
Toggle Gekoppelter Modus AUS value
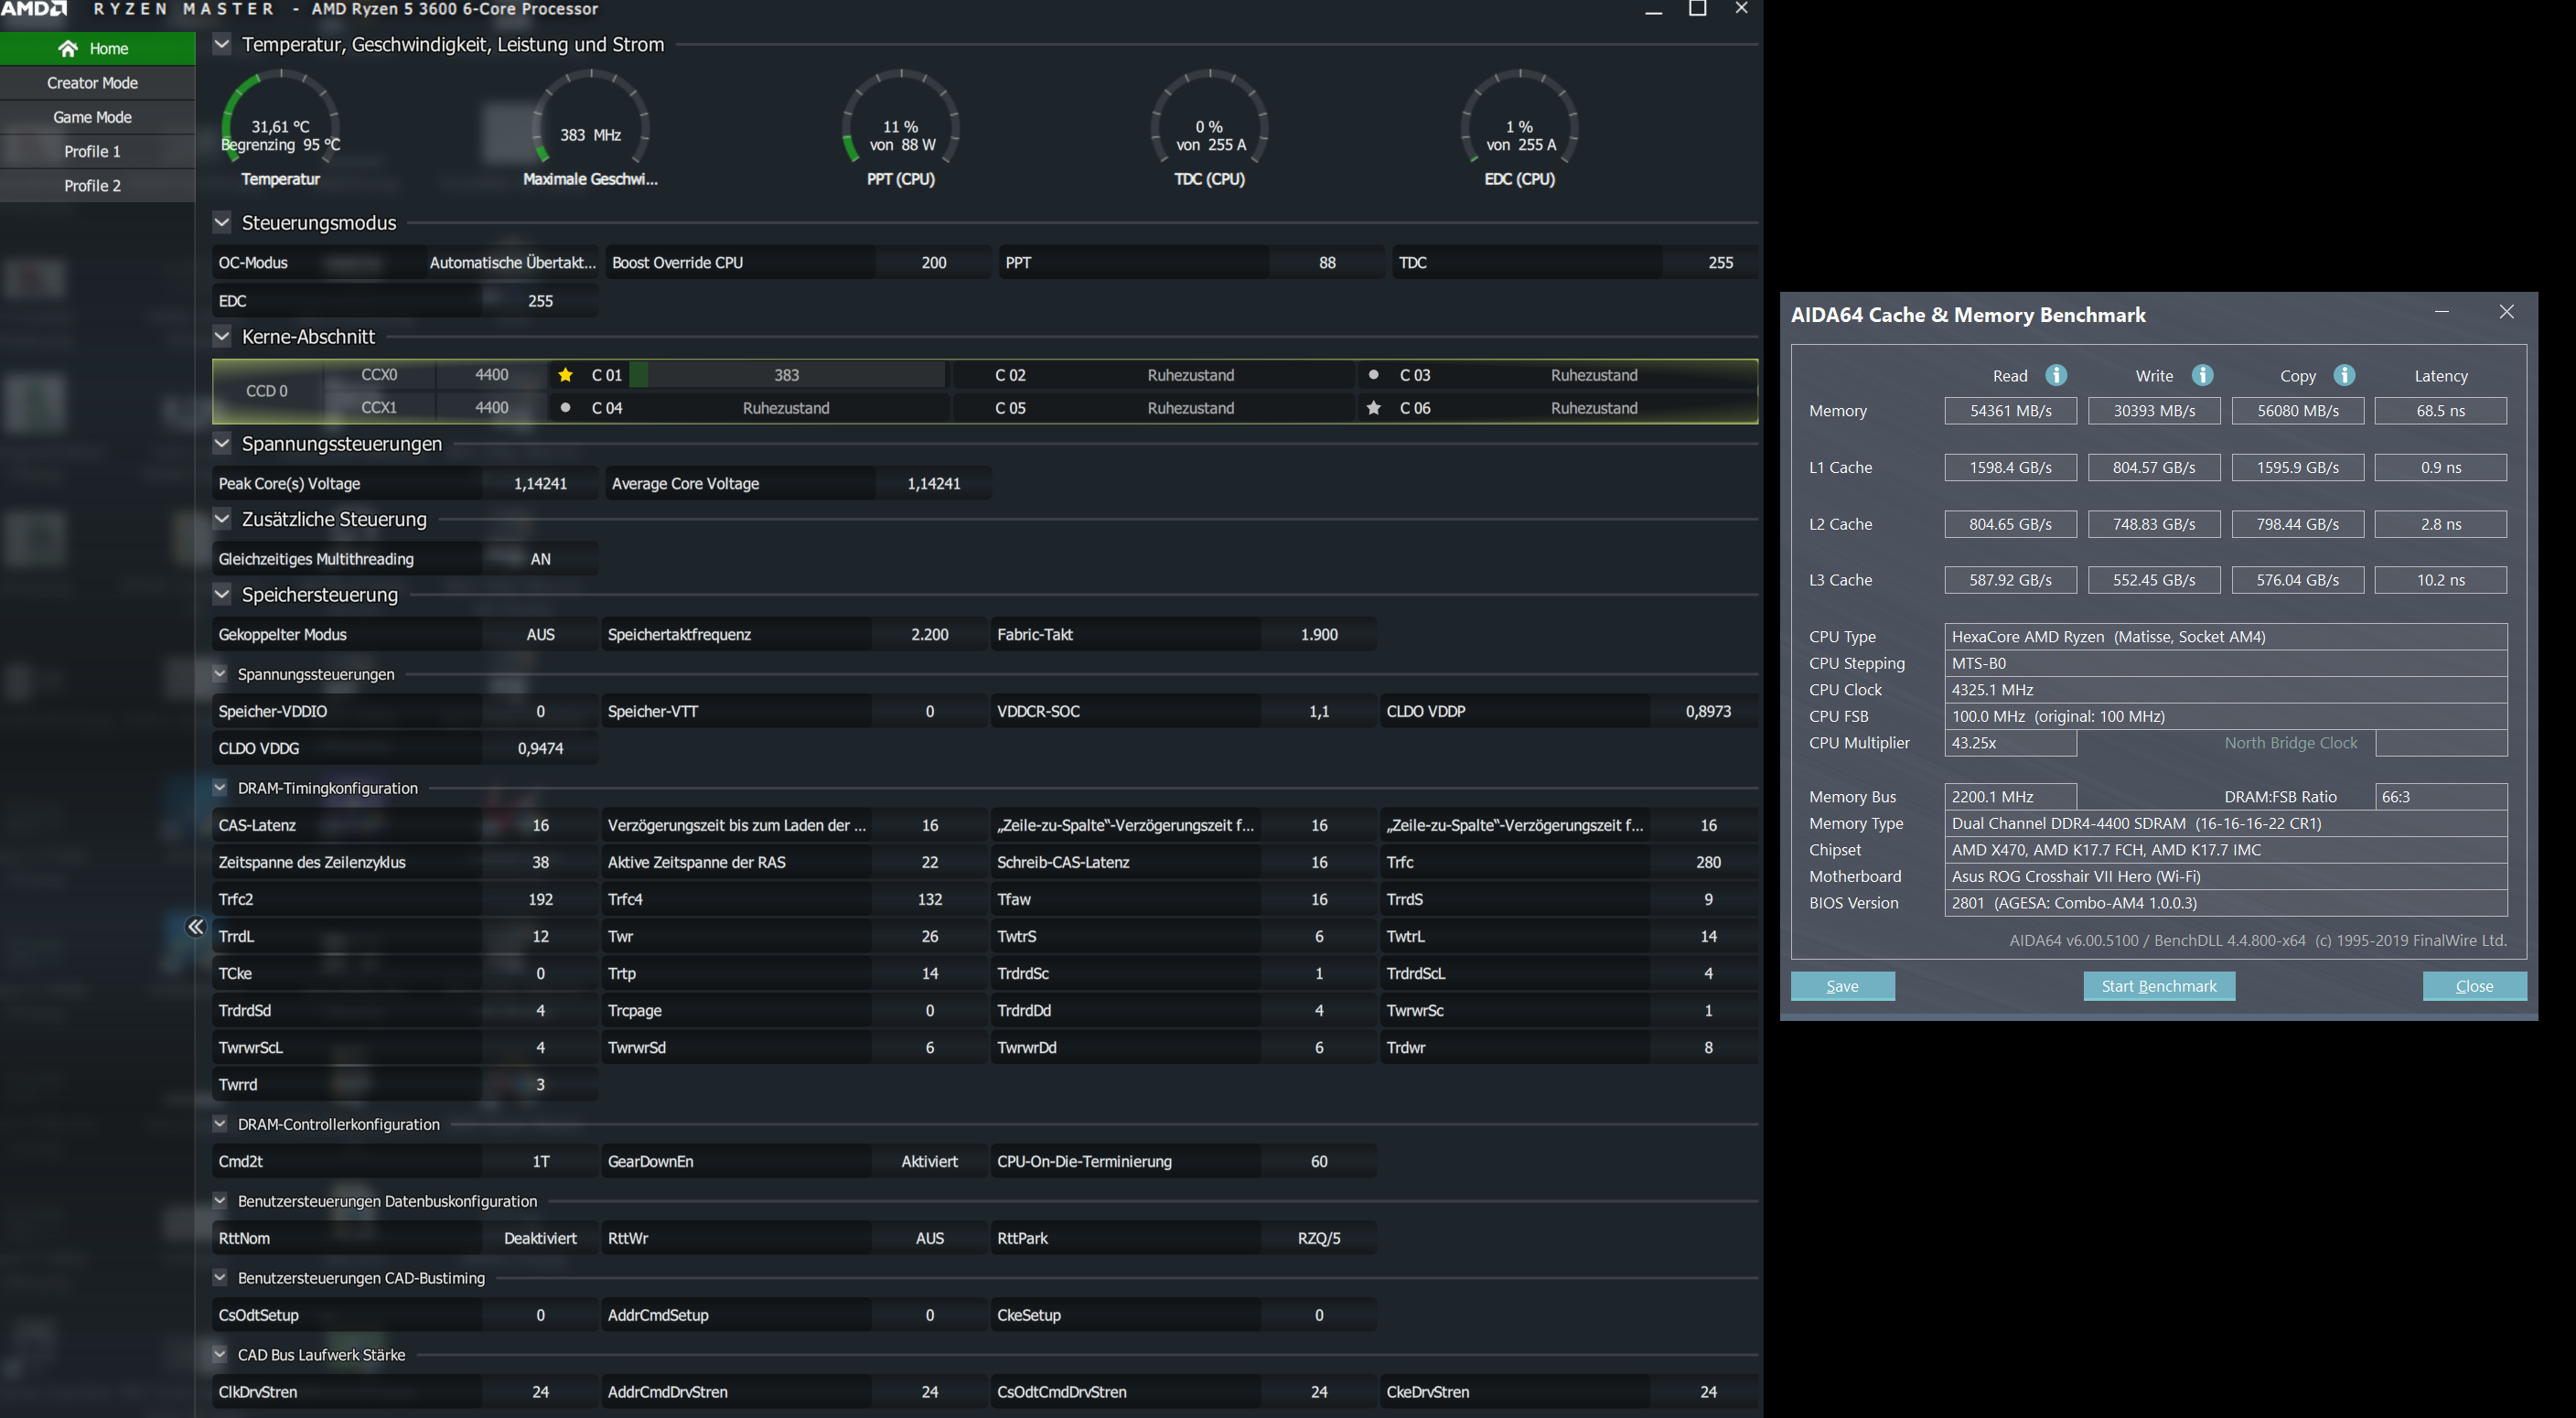click(540, 635)
